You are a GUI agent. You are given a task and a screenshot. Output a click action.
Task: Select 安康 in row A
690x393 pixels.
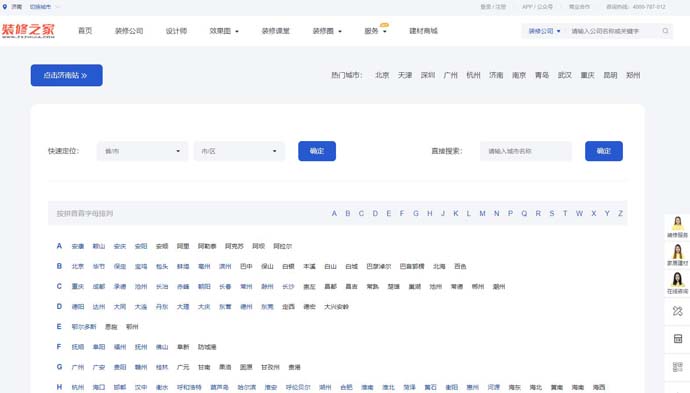tap(78, 246)
